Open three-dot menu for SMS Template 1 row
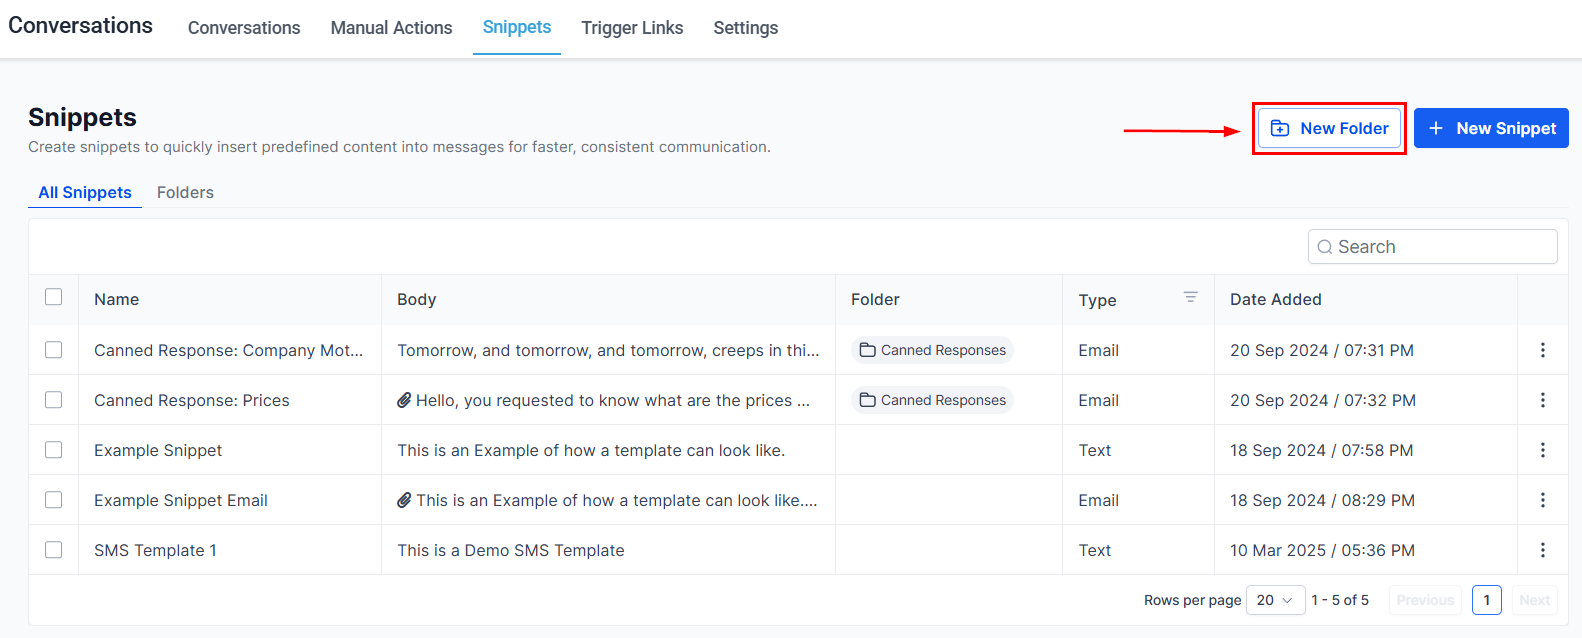 pyautogui.click(x=1542, y=550)
